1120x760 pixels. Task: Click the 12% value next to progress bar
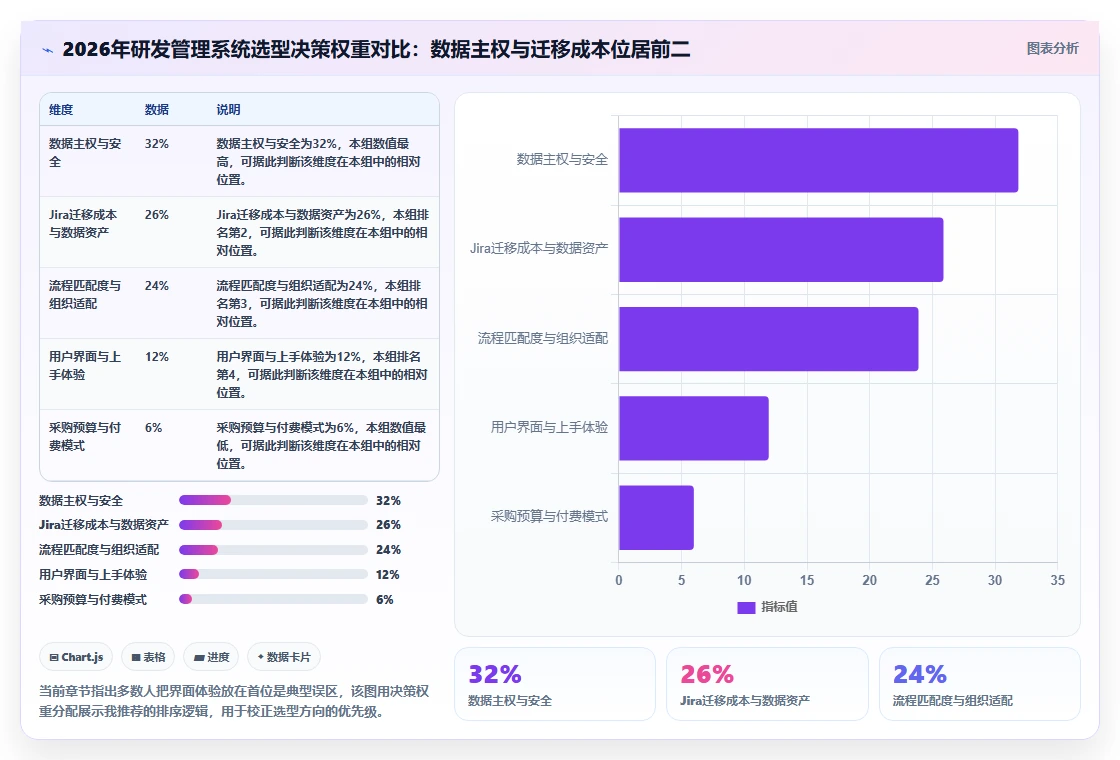pos(388,575)
